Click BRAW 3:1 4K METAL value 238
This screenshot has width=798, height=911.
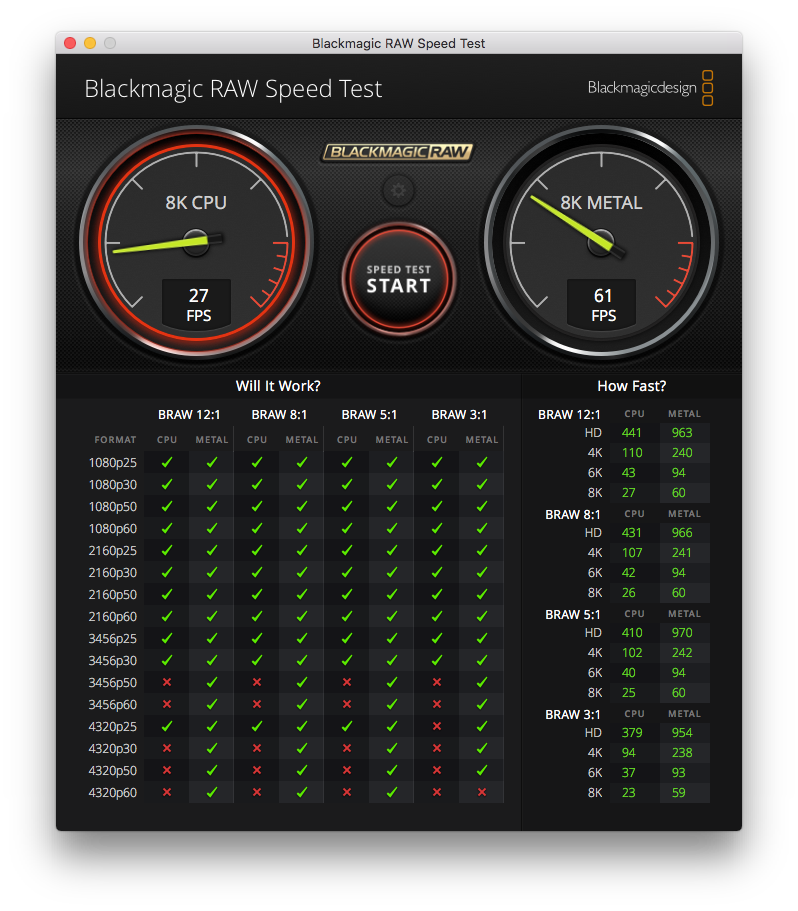tap(682, 753)
